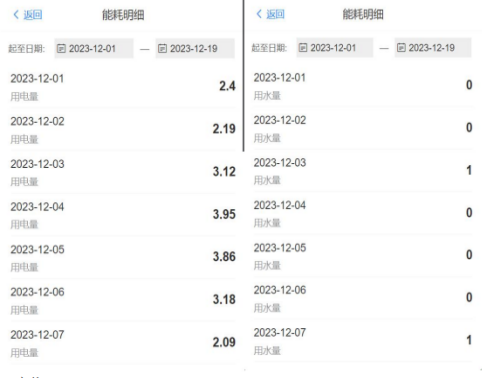Image resolution: width=488 pixels, height=378 pixels.
Task: Select electricity row dated 2023-12-05
Action: point(123,257)
